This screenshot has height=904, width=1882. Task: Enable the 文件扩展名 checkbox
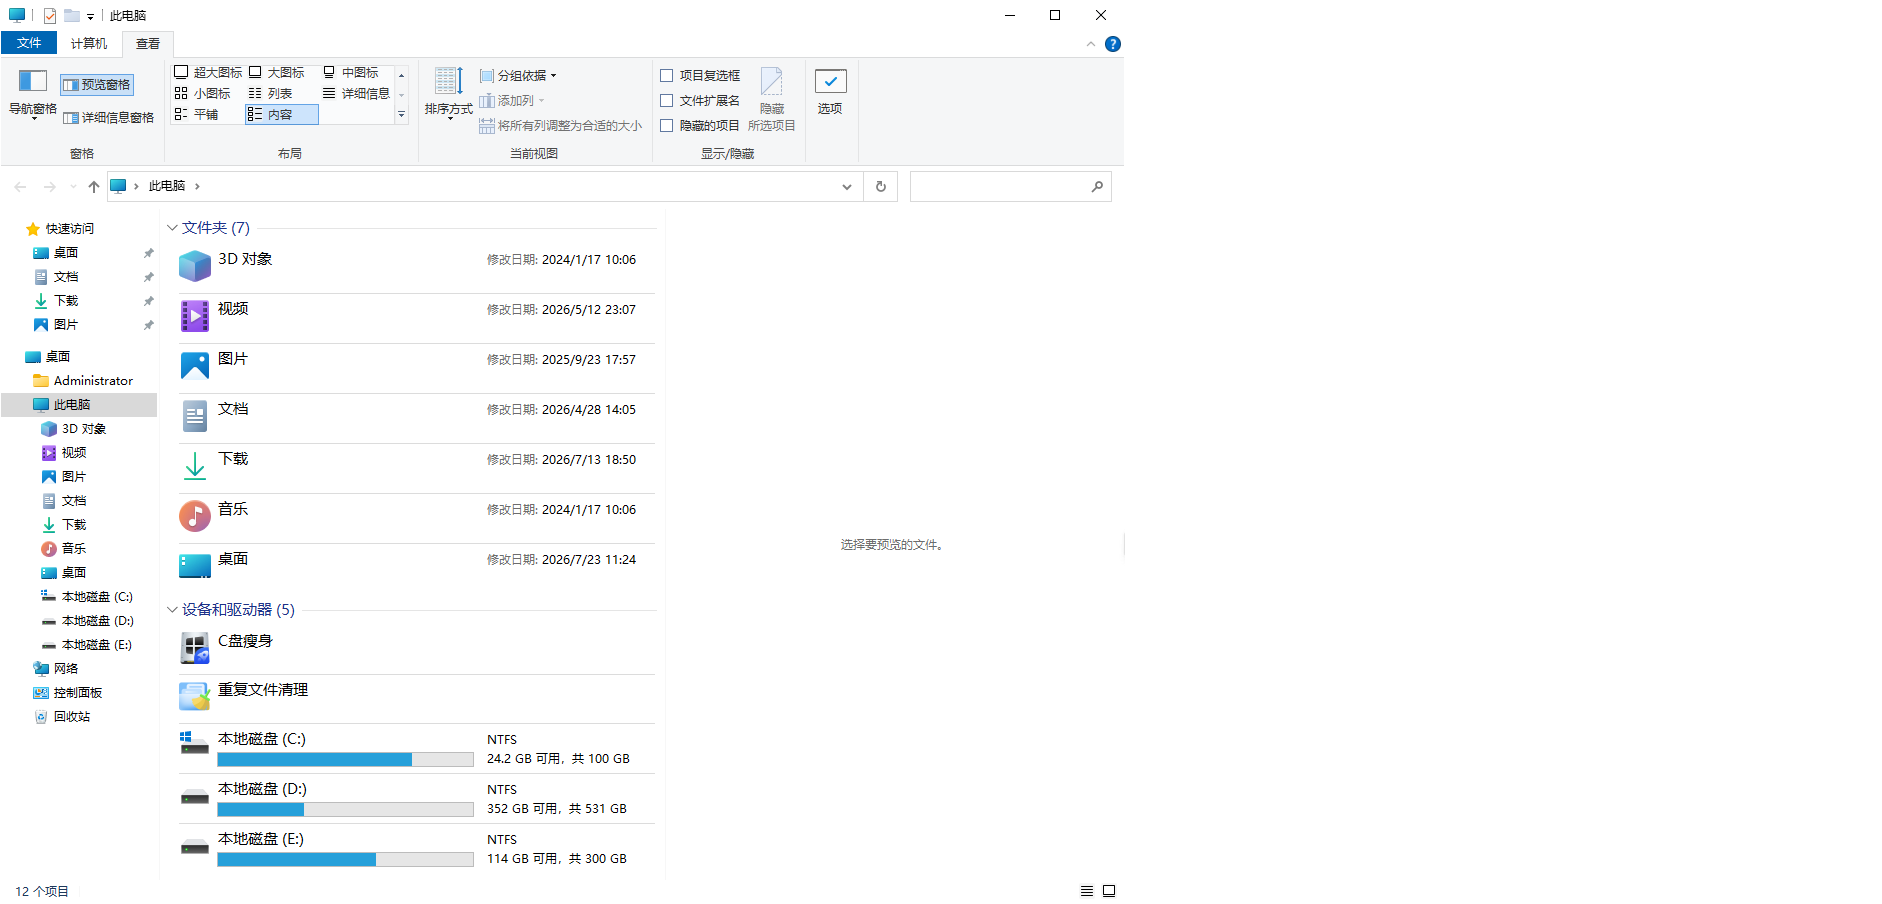click(x=667, y=101)
